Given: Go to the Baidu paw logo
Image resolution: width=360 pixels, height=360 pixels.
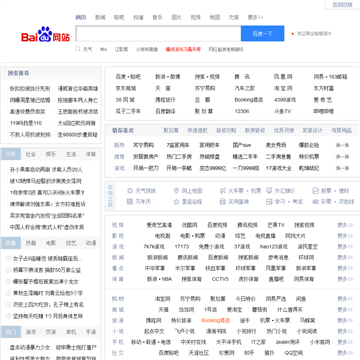Looking at the screenshot, I should coord(45,34).
